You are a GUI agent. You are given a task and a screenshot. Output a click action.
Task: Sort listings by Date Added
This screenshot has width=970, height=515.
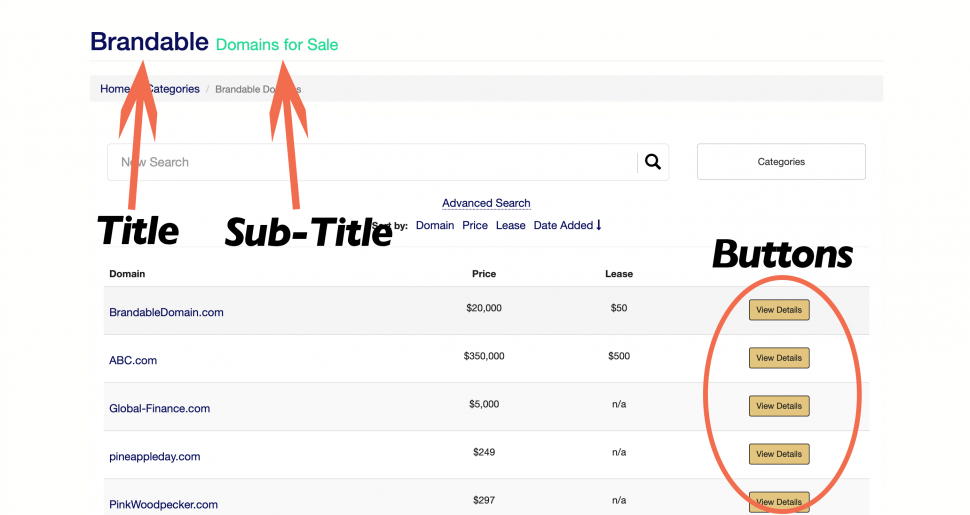click(x=563, y=225)
